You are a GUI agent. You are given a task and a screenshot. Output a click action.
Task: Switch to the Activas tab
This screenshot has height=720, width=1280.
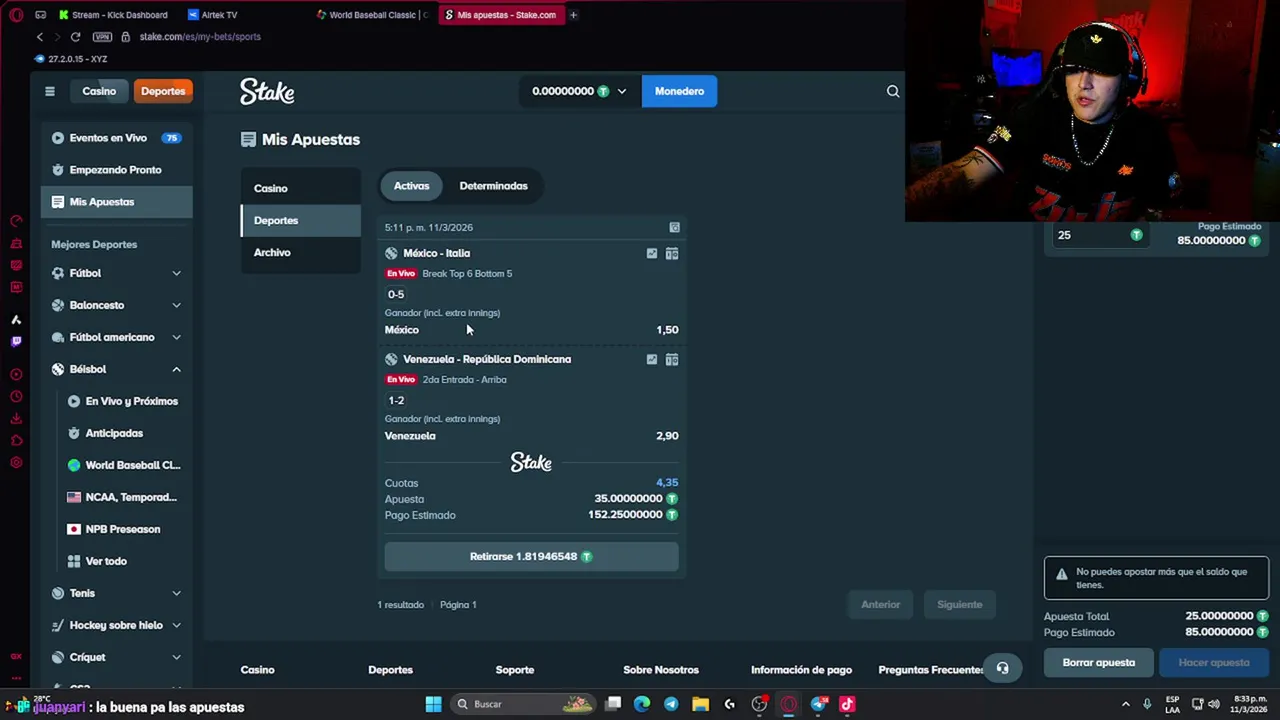411,186
